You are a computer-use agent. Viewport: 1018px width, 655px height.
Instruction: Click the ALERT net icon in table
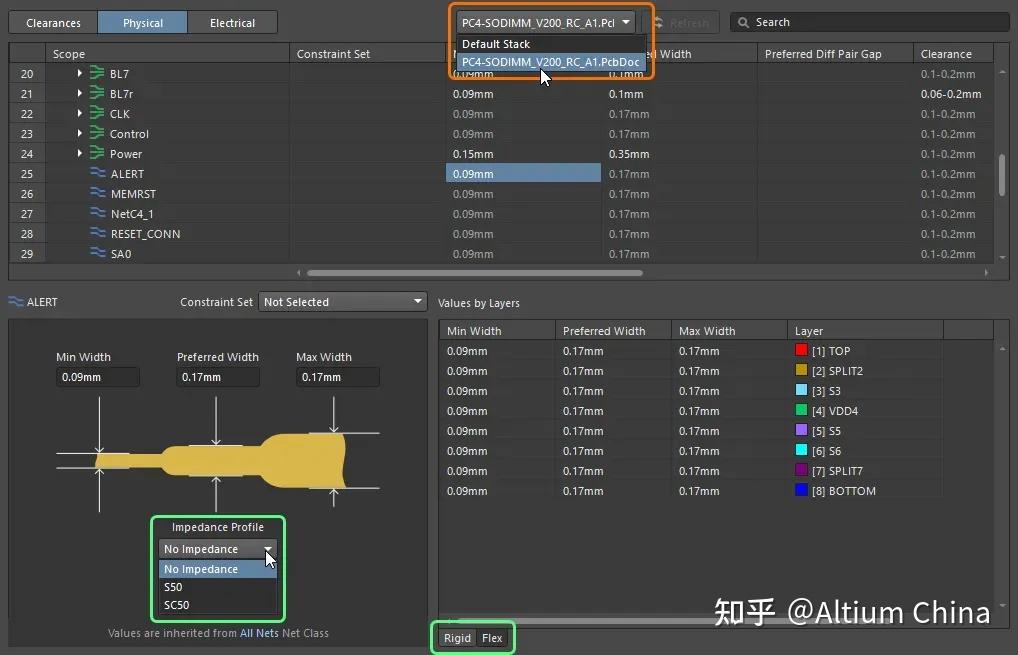[x=98, y=173]
